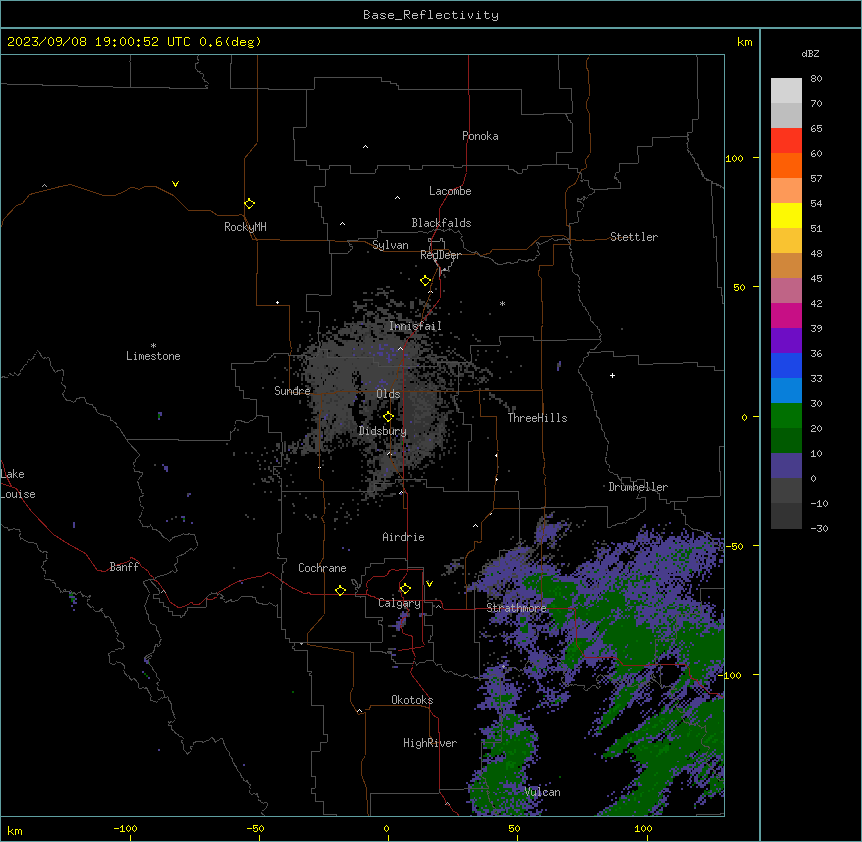
Task: Select the light gray 80 dBZ legend color
Action: tap(786, 91)
